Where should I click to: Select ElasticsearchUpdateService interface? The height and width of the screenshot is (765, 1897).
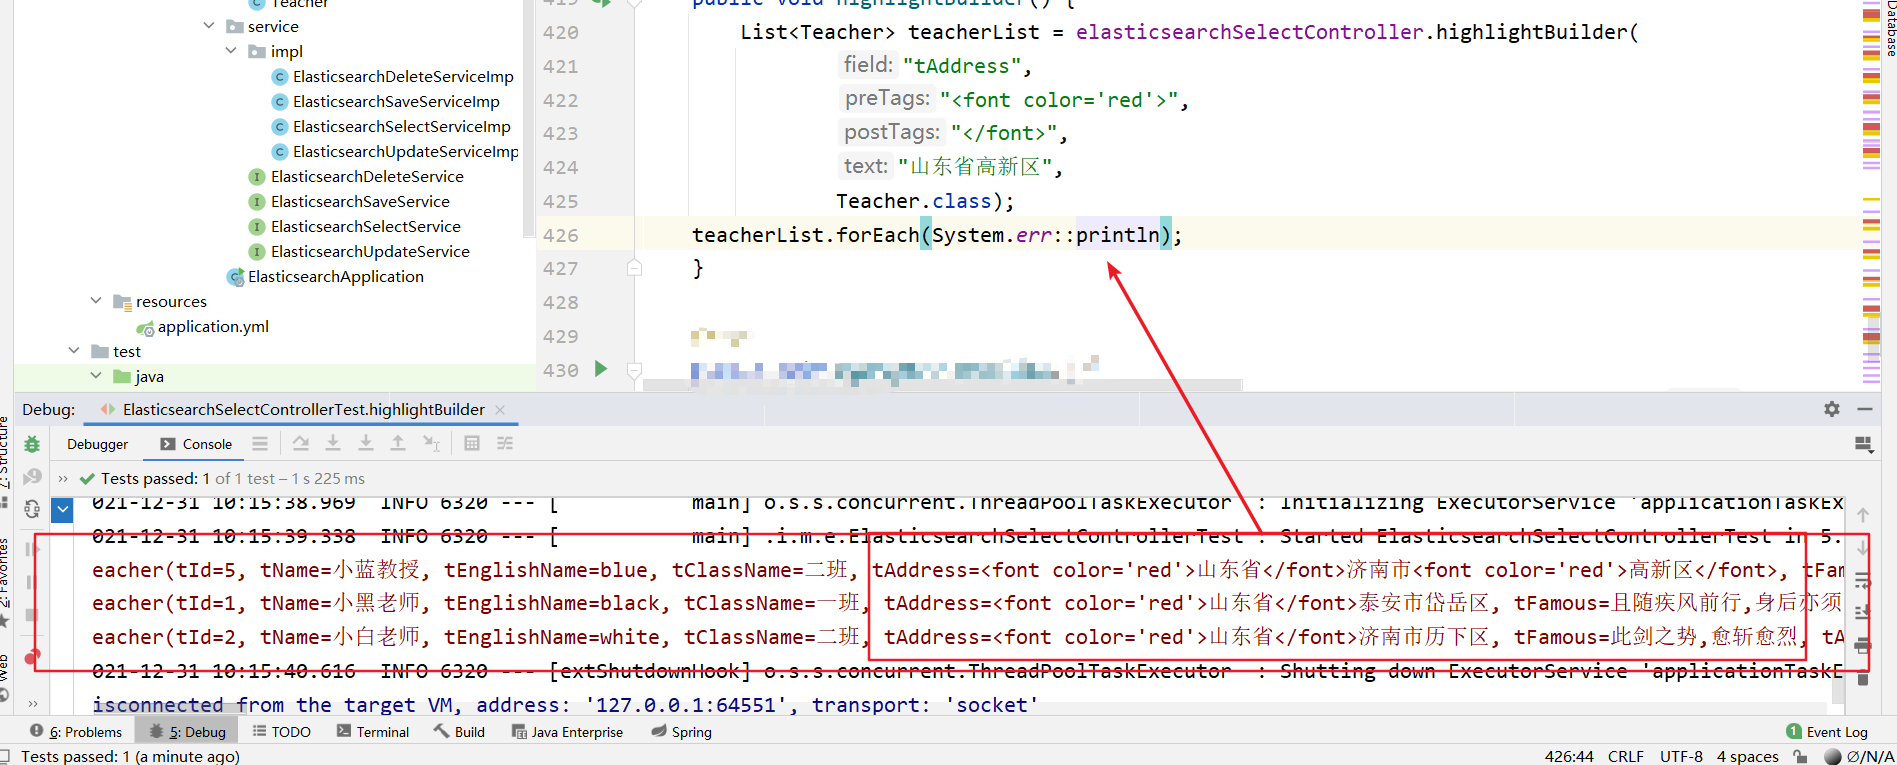tap(370, 251)
